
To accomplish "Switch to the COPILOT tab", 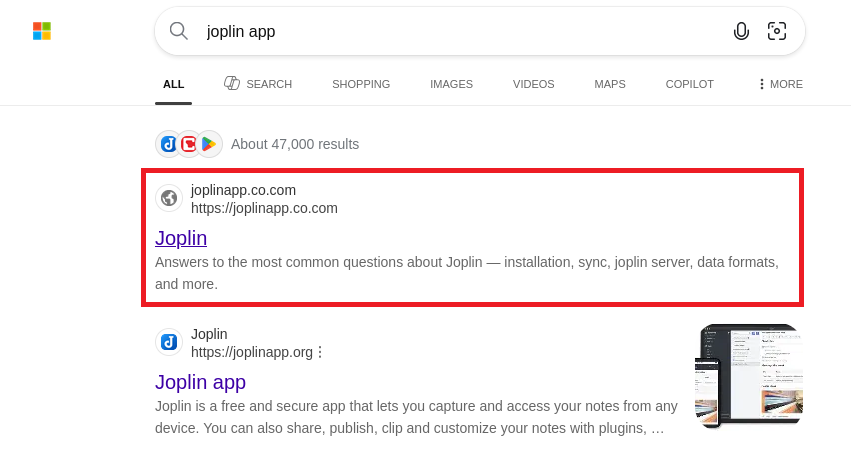I will pyautogui.click(x=689, y=84).
